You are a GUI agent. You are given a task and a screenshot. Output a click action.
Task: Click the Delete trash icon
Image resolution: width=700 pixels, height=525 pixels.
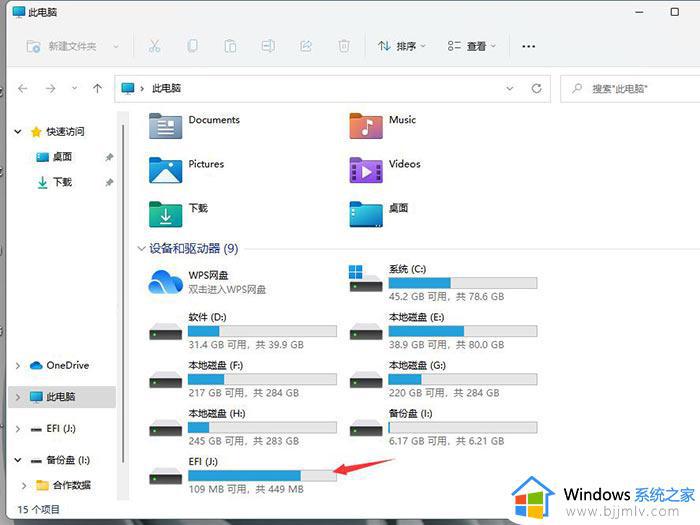tap(344, 46)
